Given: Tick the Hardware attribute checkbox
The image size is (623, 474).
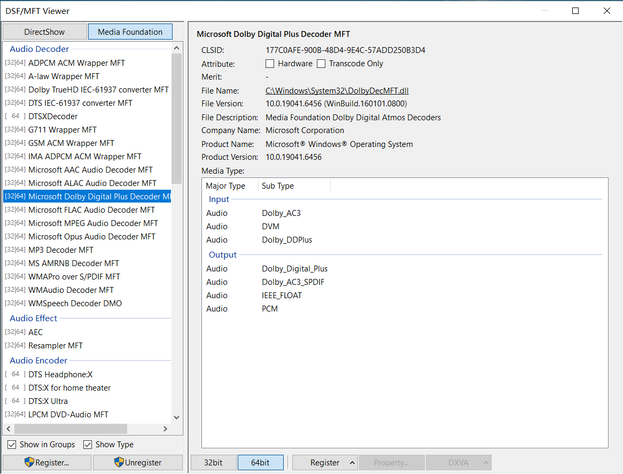Looking at the screenshot, I should (270, 64).
